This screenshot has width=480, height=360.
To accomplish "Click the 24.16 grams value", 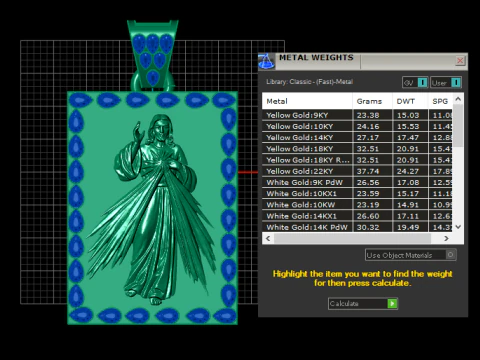I will (368, 126).
